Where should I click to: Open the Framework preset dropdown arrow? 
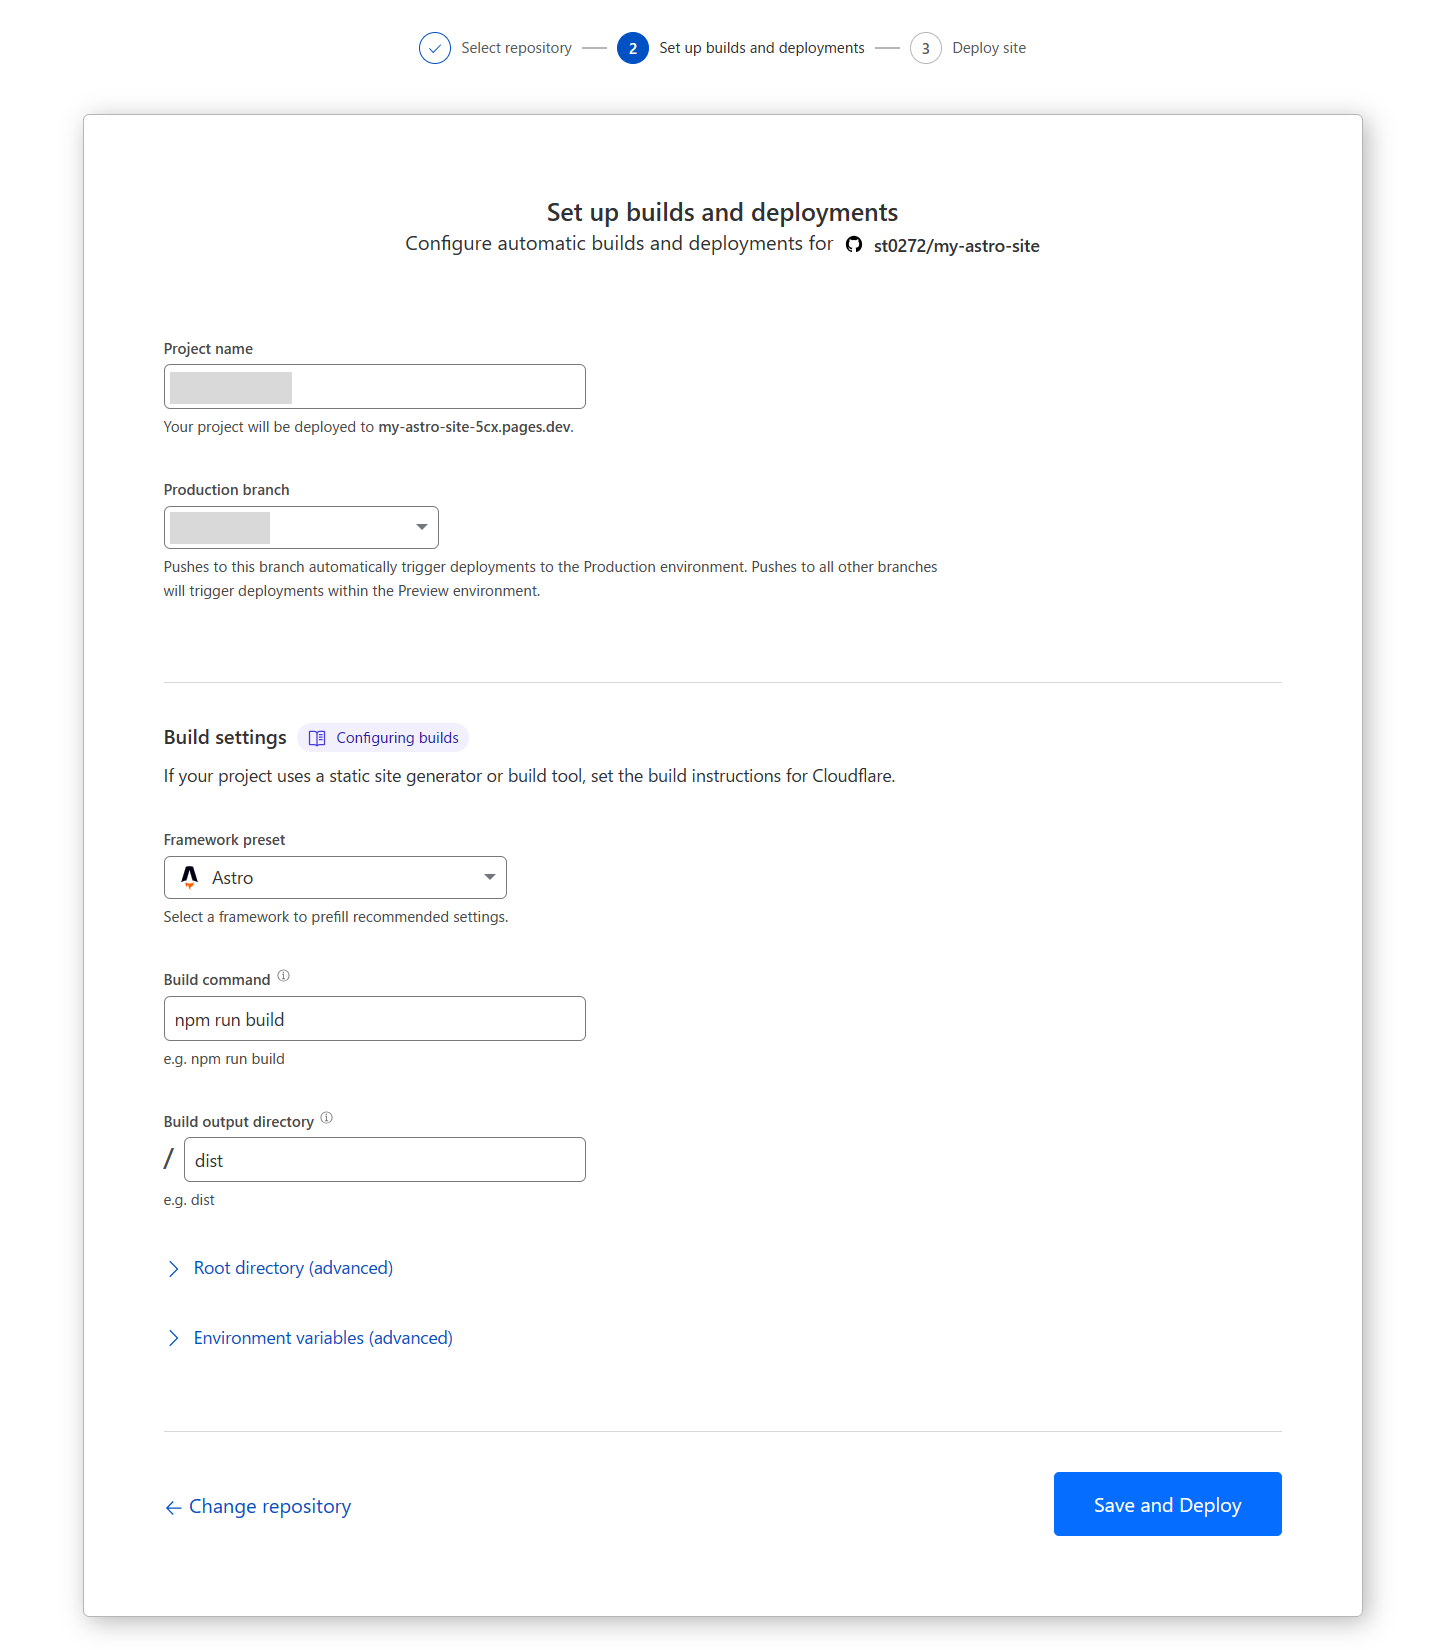490,877
